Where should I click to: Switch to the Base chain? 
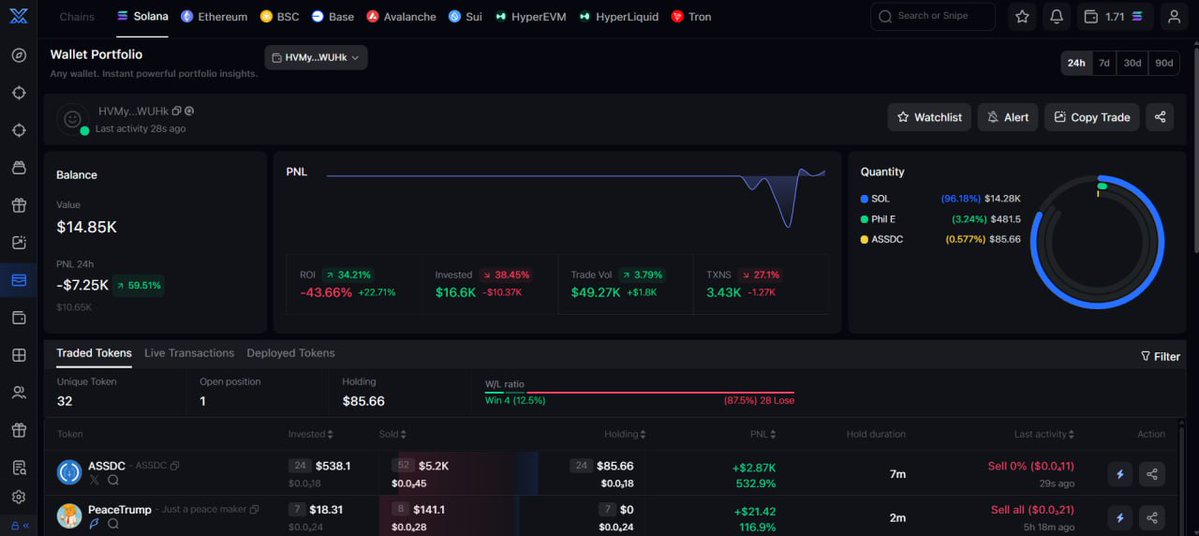333,16
